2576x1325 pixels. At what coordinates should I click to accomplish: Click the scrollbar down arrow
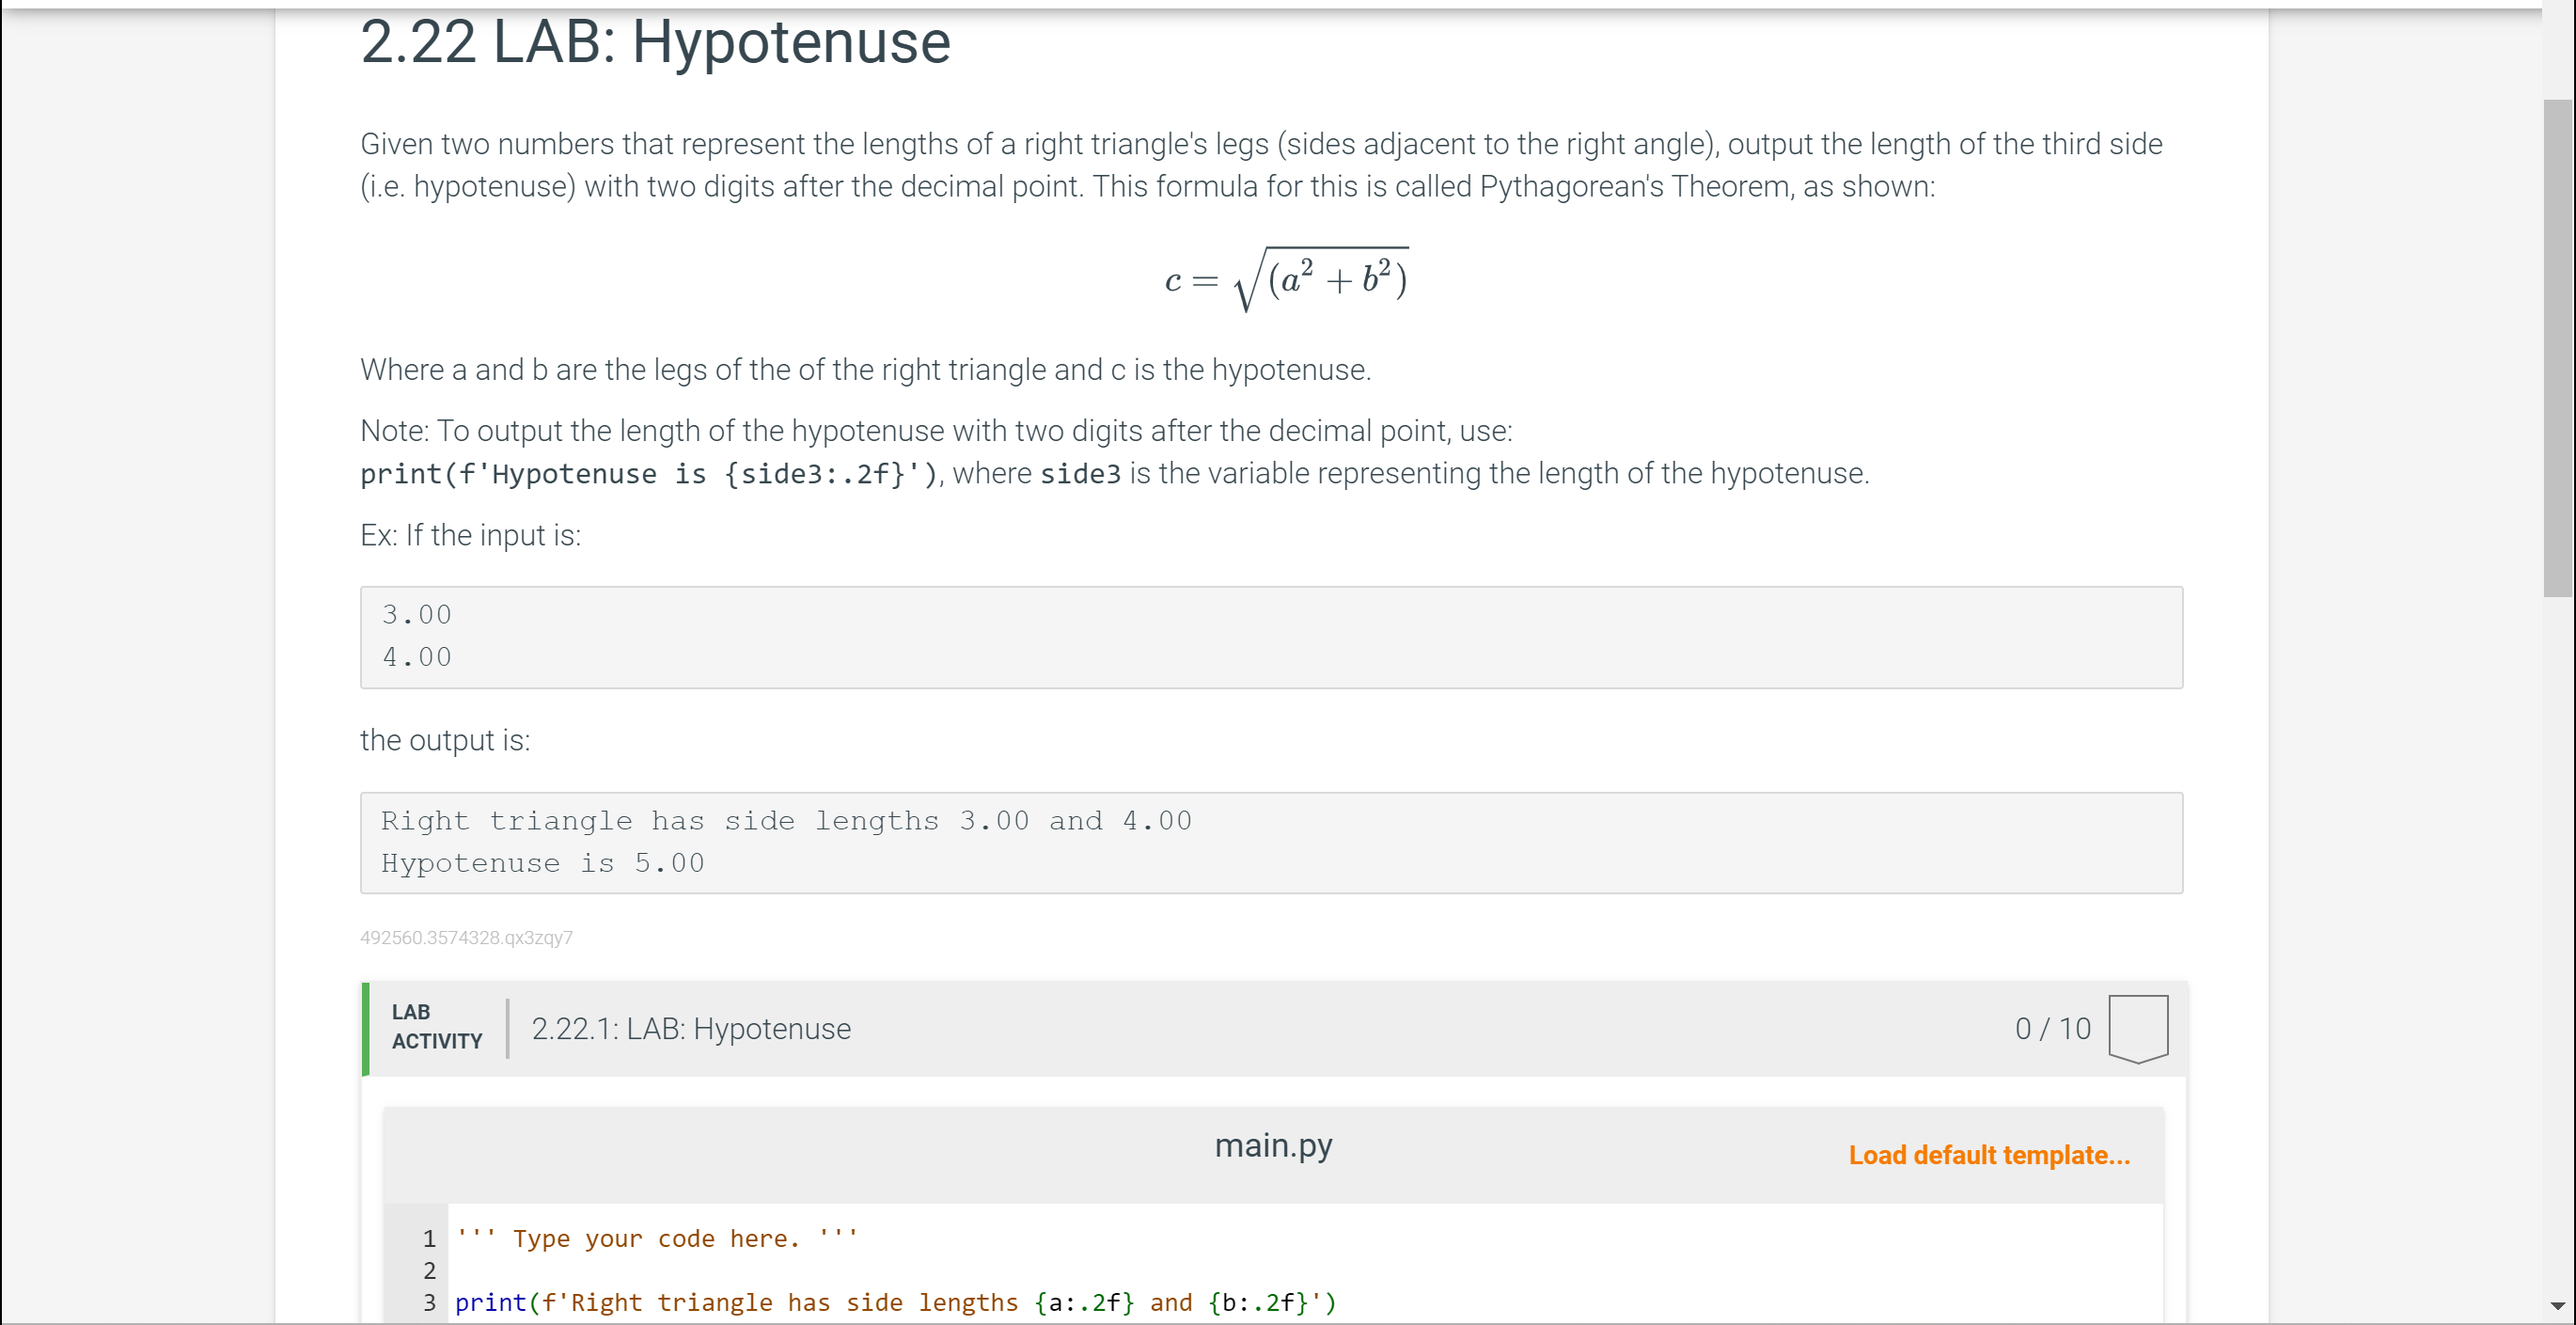point(2557,1305)
